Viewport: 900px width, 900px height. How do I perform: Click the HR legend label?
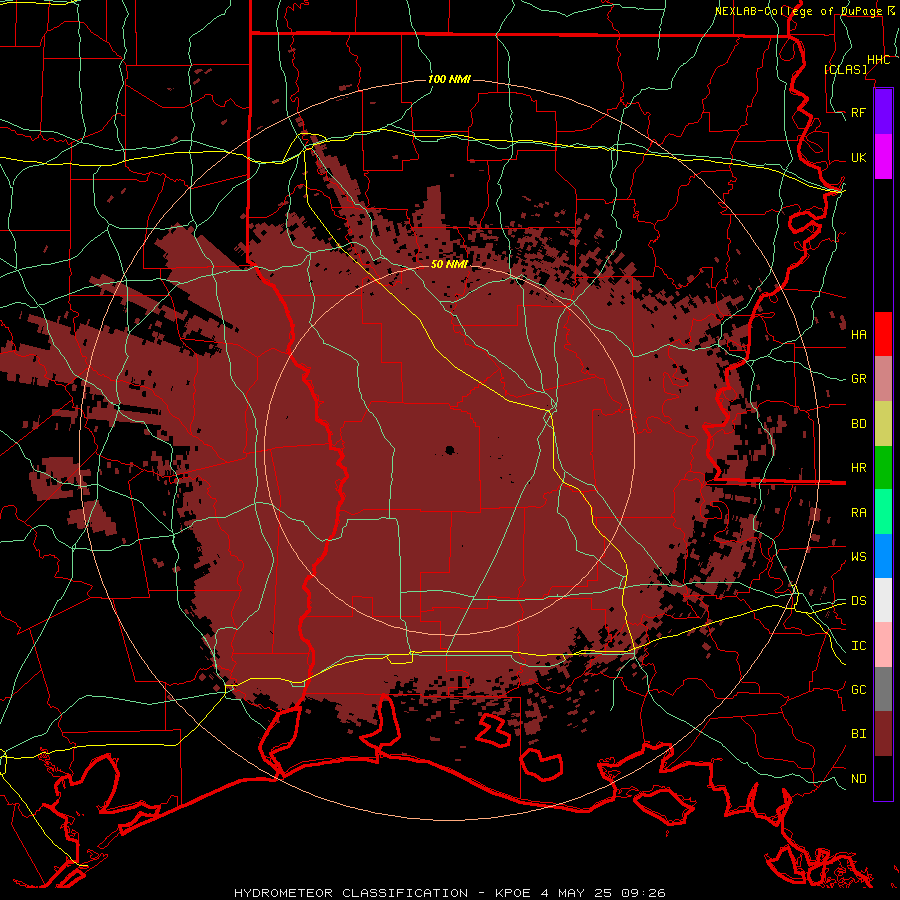tap(858, 468)
